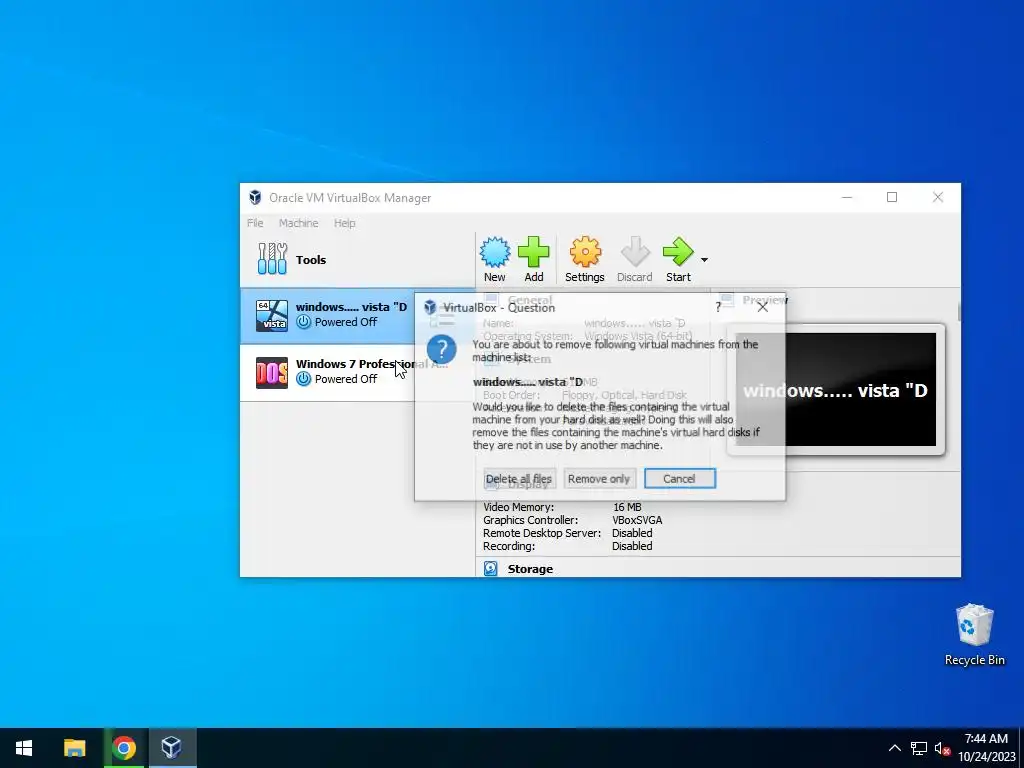
Task: Click Delete all files button
Action: (519, 479)
